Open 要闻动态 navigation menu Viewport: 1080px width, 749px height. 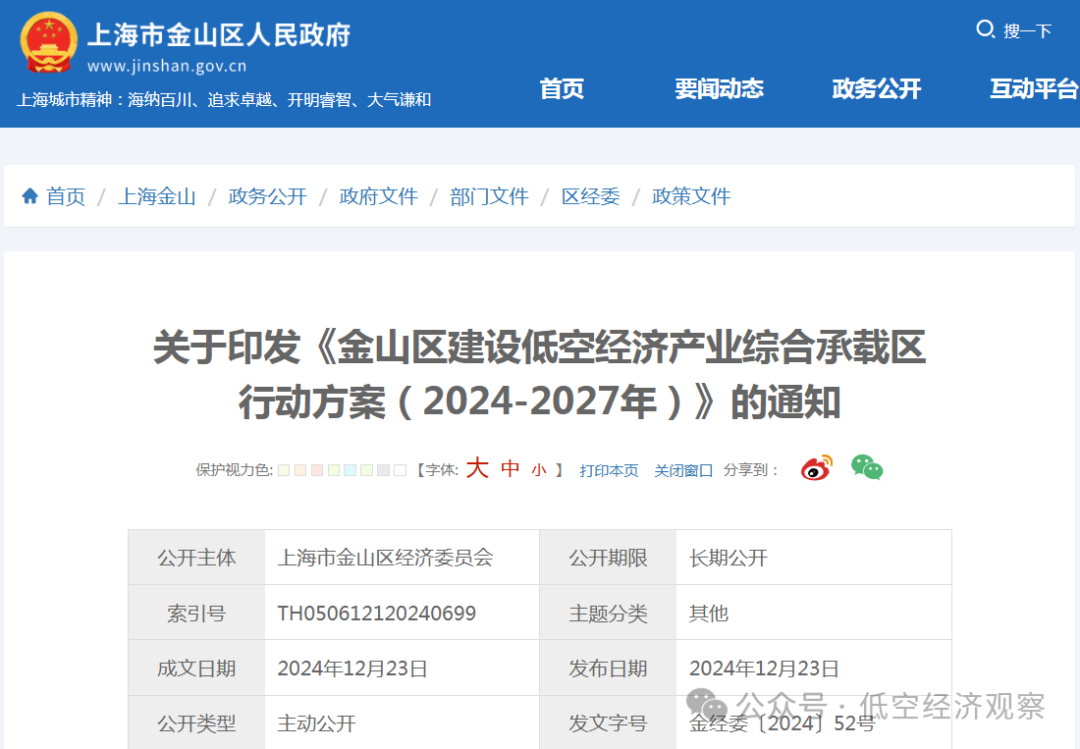pyautogui.click(x=719, y=88)
